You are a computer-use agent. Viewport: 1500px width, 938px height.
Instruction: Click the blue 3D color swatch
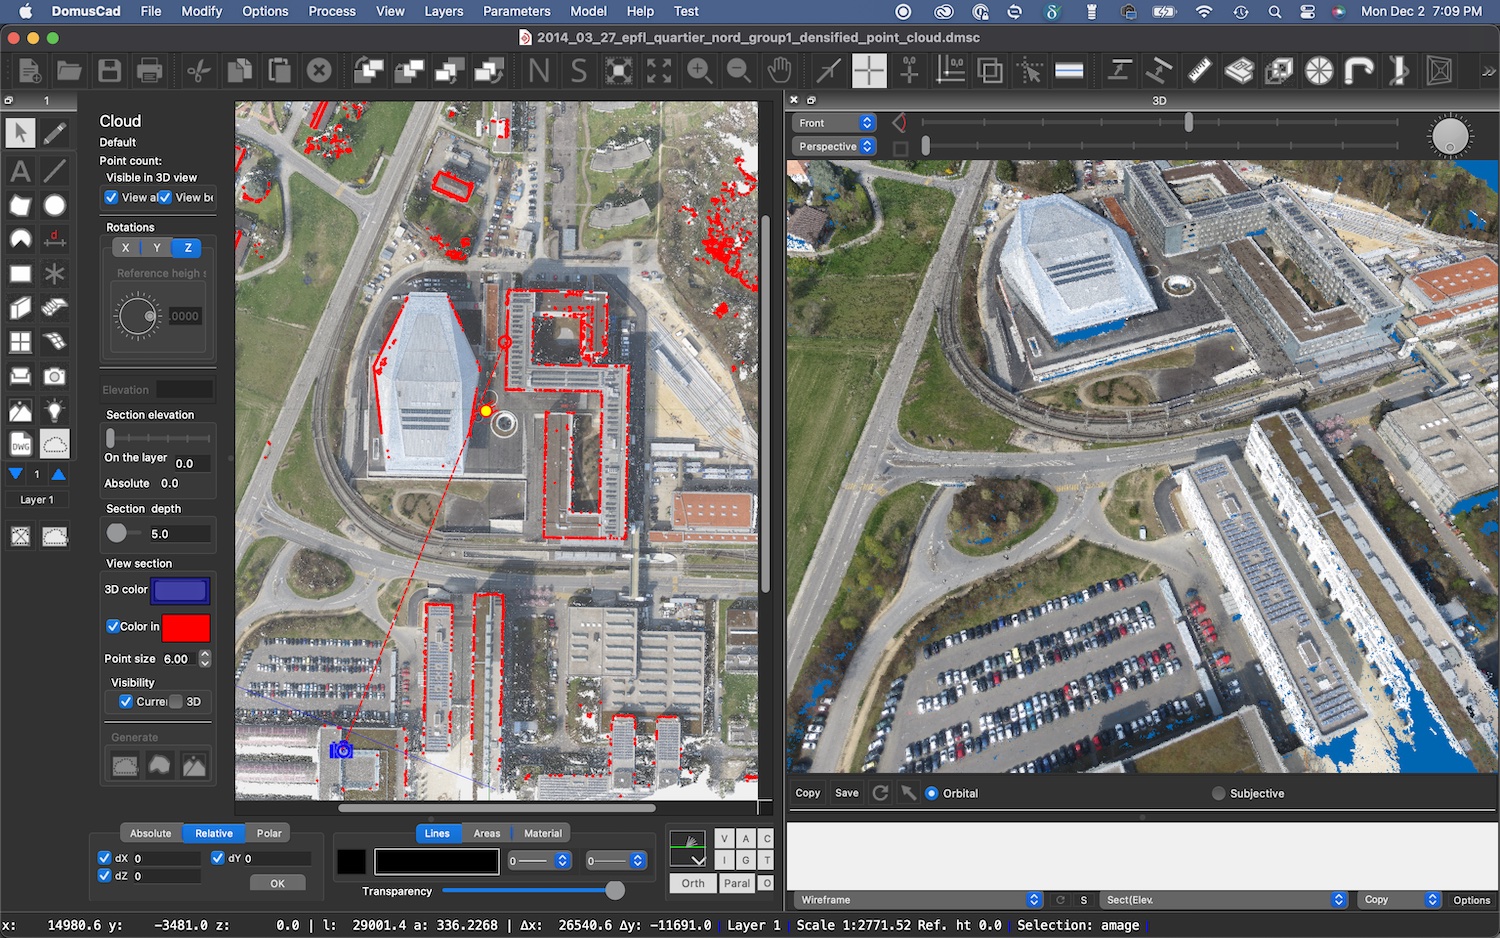point(180,590)
